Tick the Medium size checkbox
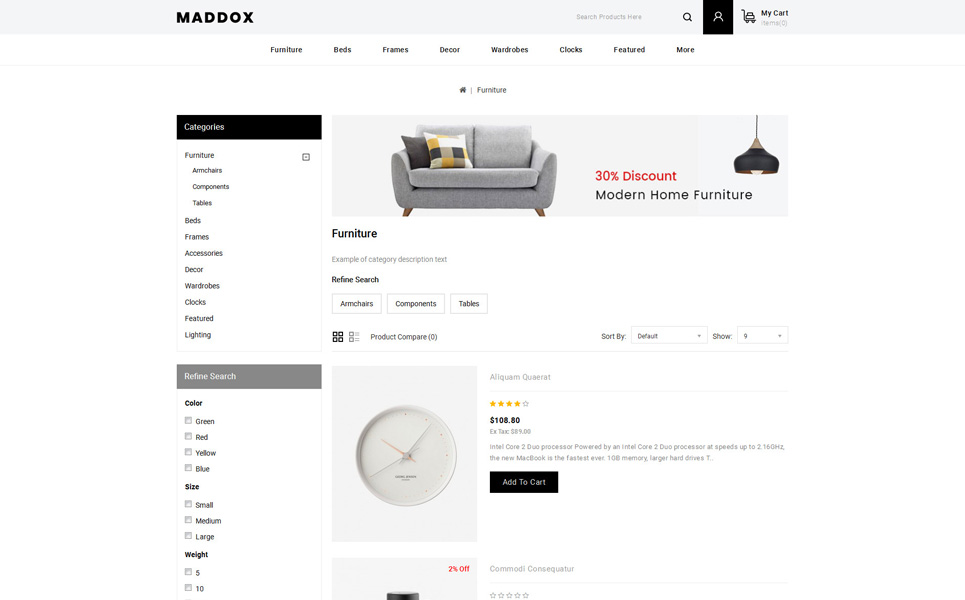Screen dimensions: 965x600 tap(188, 519)
